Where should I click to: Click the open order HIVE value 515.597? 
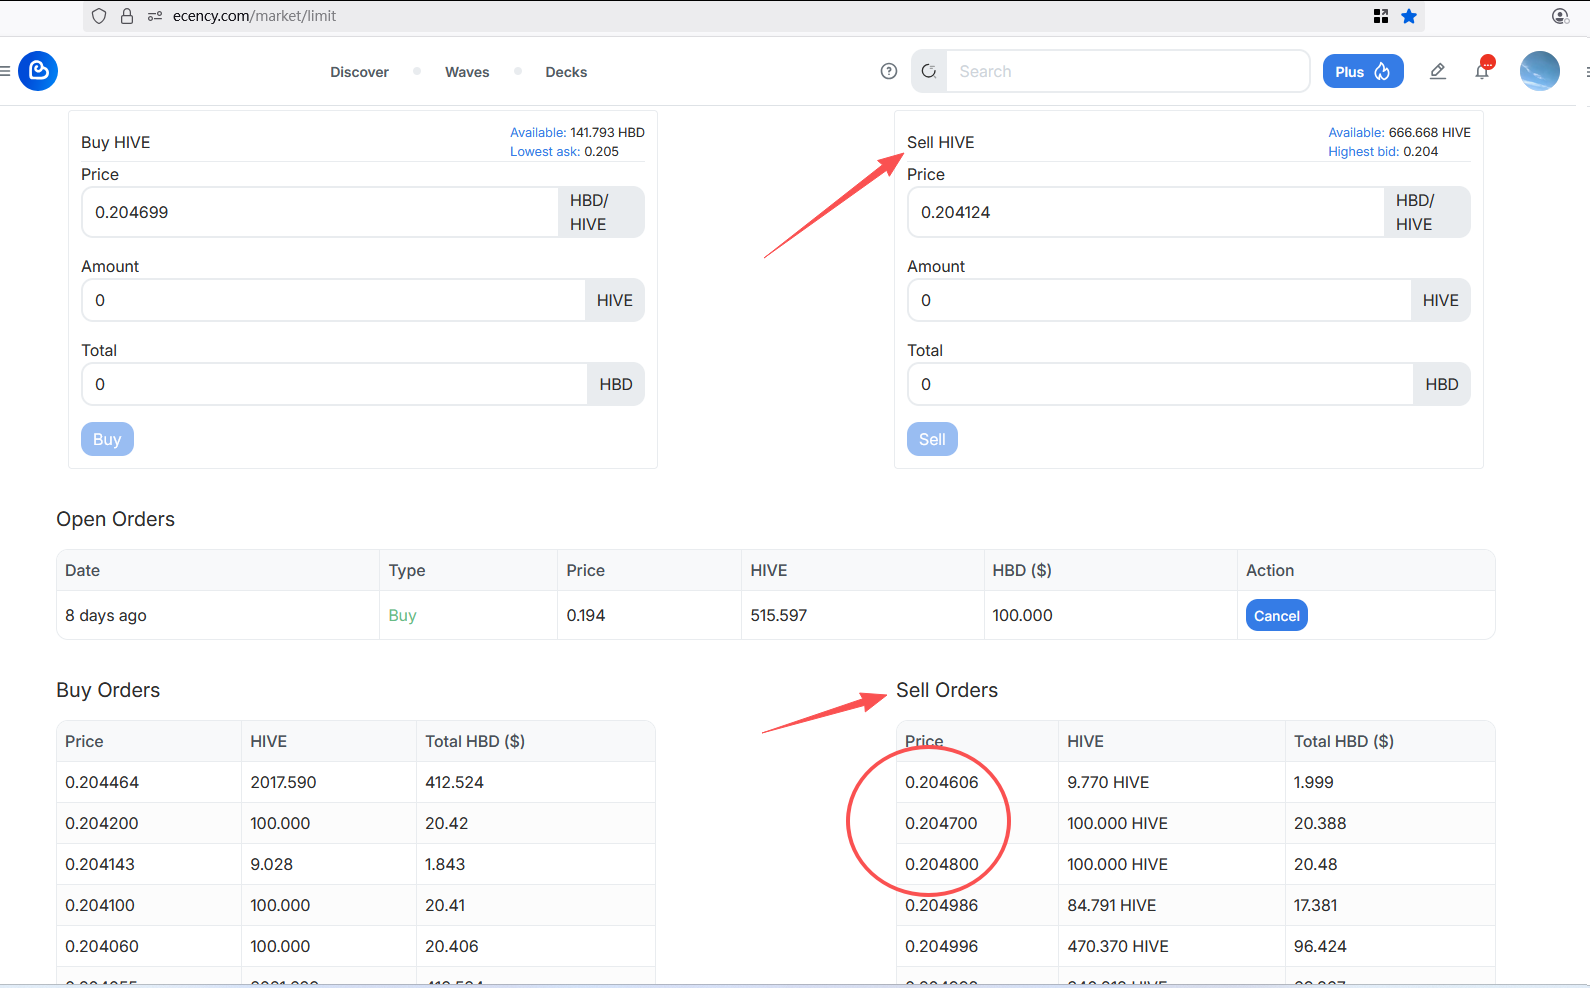pyautogui.click(x=779, y=615)
